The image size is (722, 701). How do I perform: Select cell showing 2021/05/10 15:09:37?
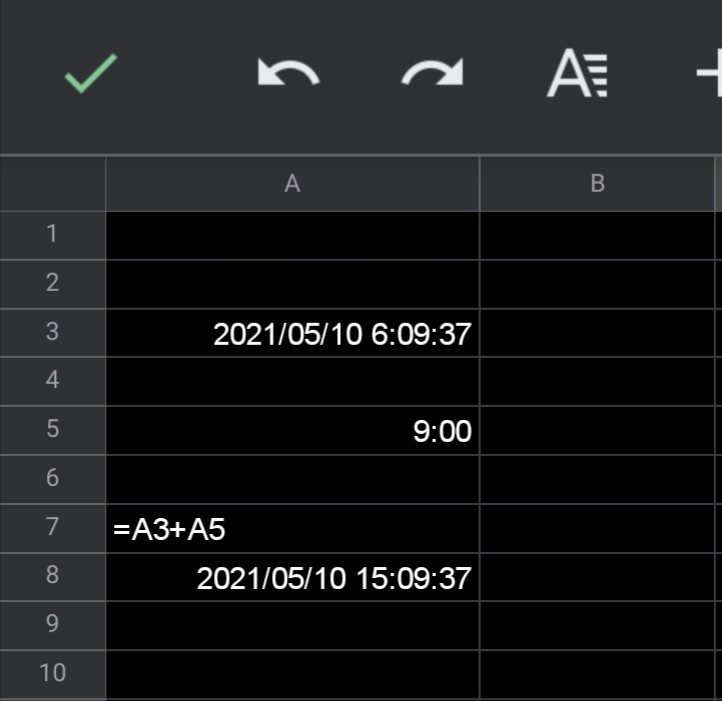coord(292,577)
